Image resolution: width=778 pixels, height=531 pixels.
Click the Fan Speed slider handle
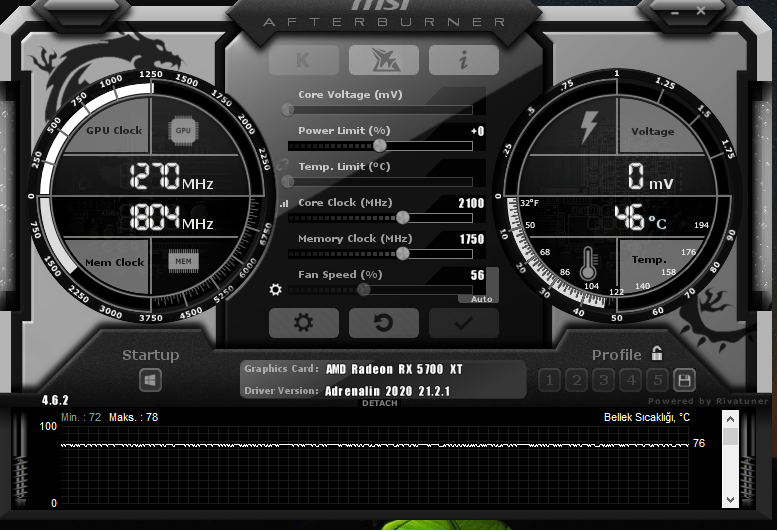364,290
